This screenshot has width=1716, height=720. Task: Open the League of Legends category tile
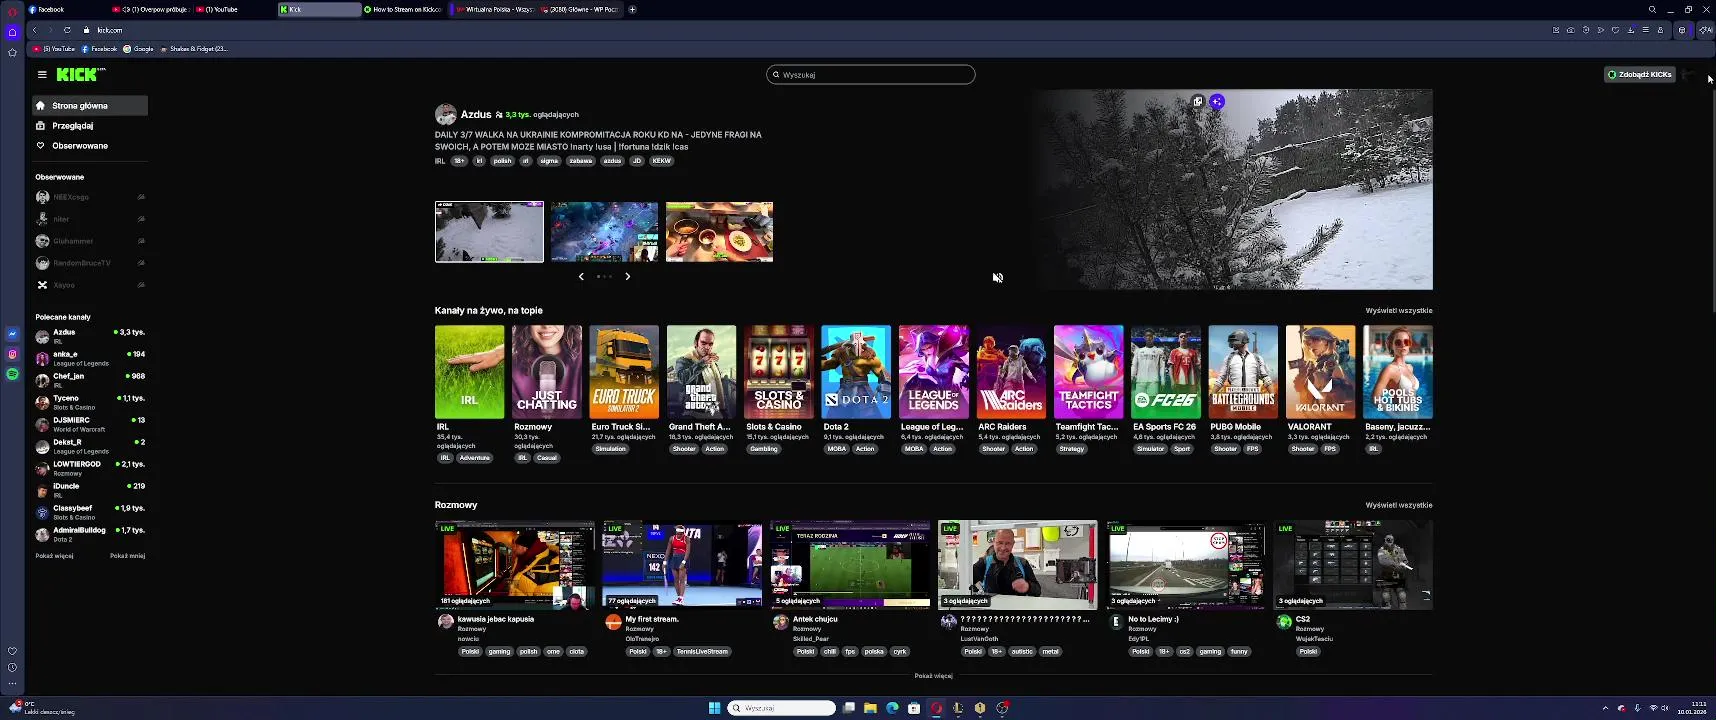[x=933, y=372]
